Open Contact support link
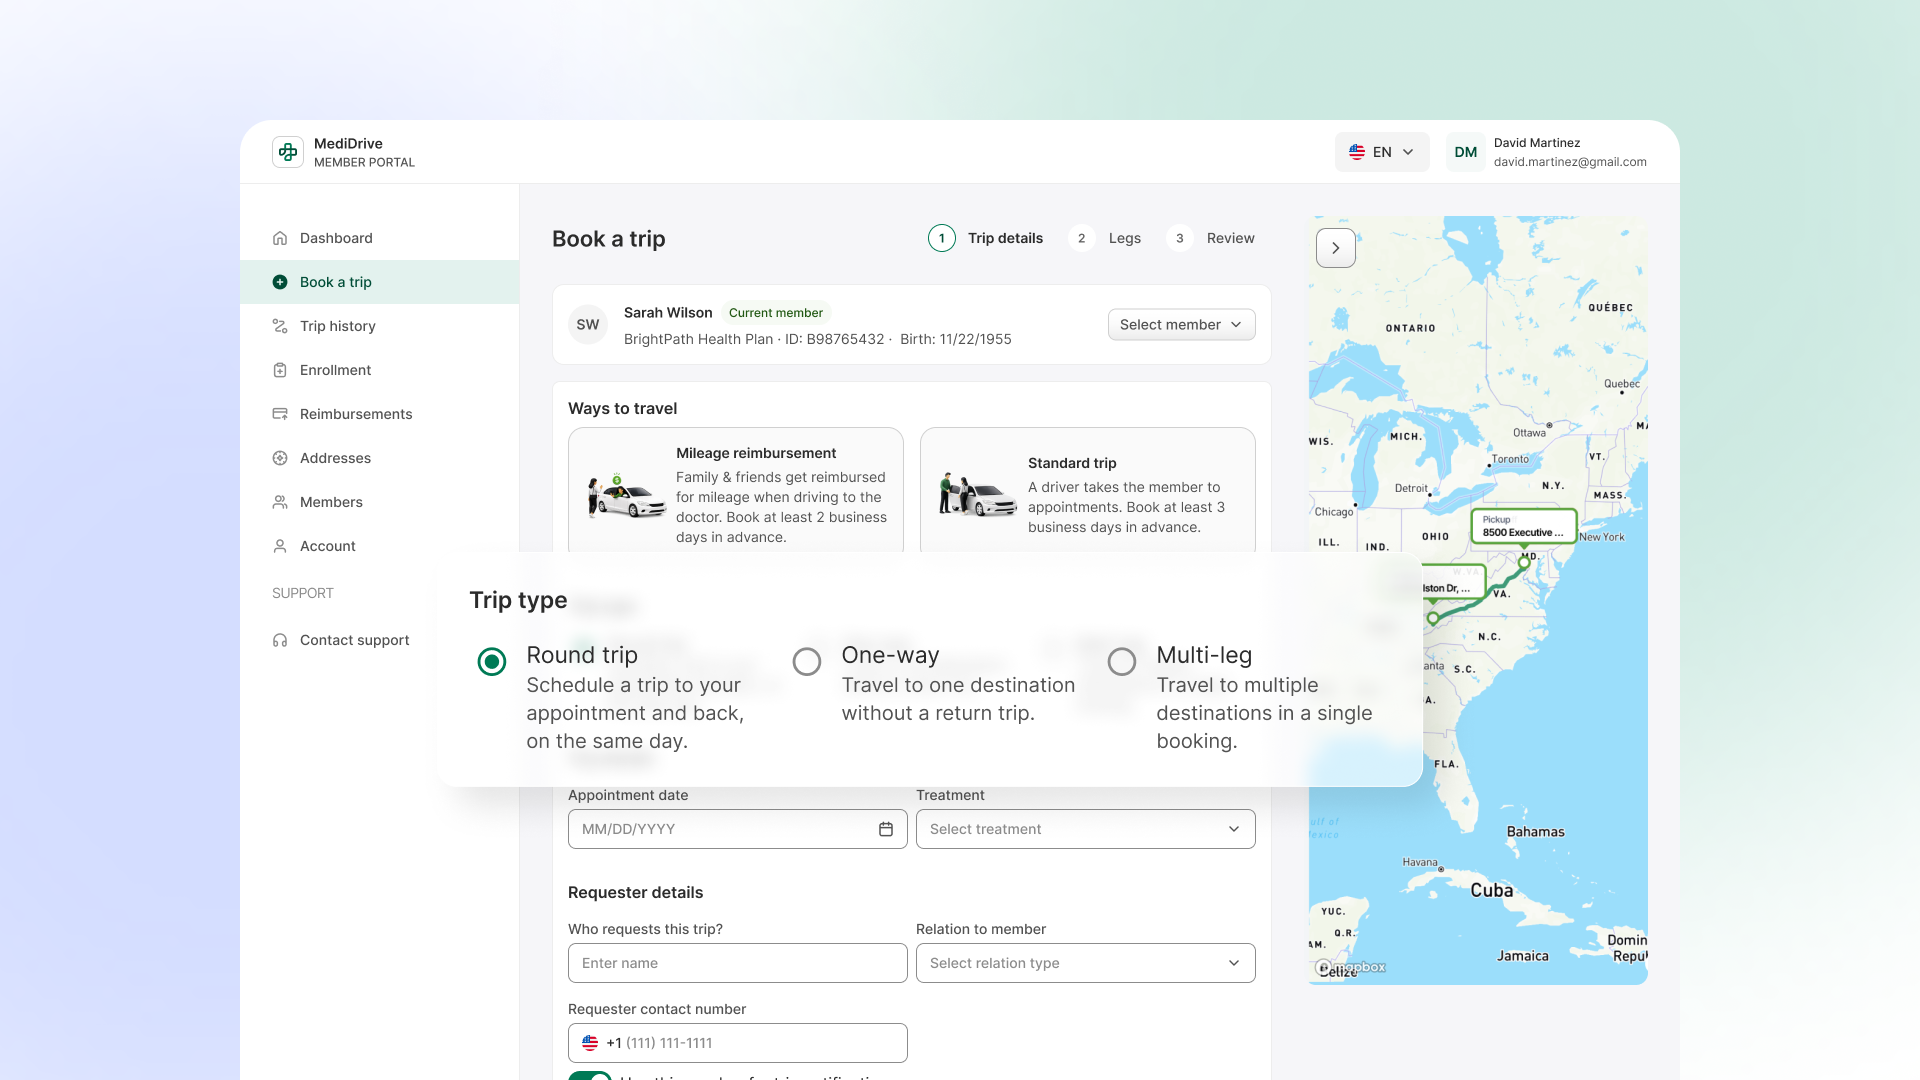Viewport: 1920px width, 1080px height. 380,640
